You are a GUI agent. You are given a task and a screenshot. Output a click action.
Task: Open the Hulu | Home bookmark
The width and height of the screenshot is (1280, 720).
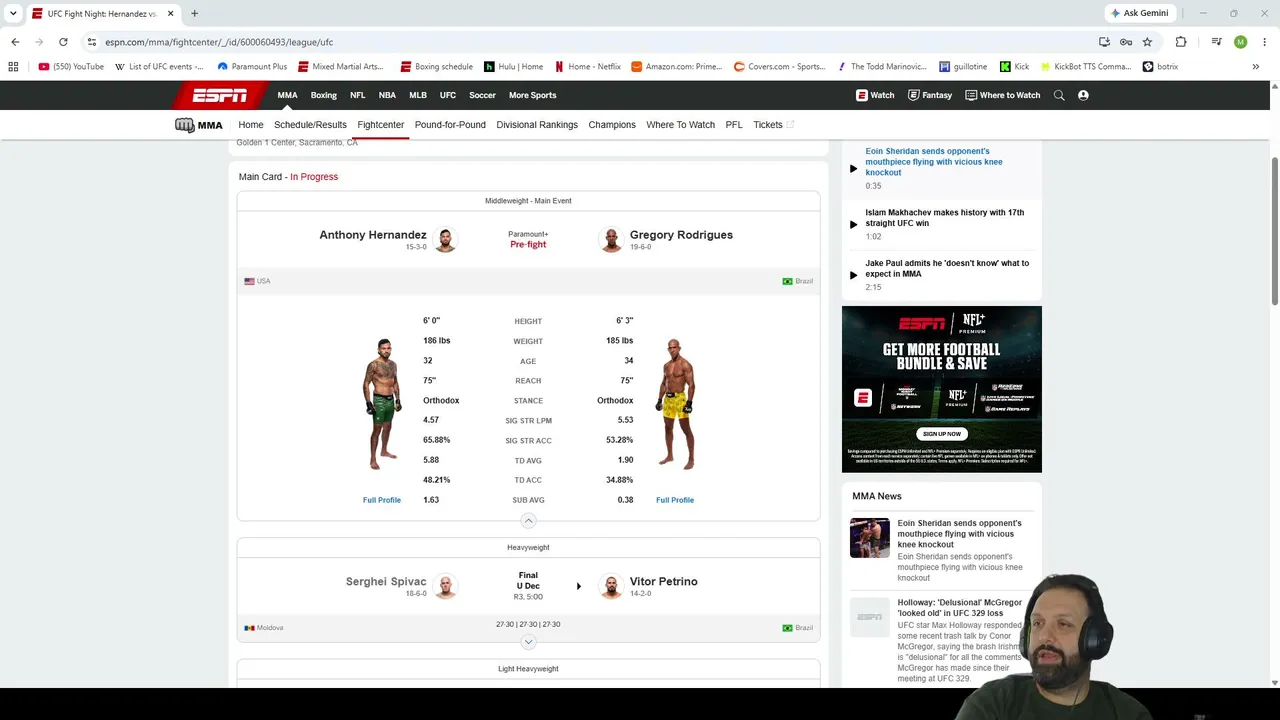tap(514, 67)
